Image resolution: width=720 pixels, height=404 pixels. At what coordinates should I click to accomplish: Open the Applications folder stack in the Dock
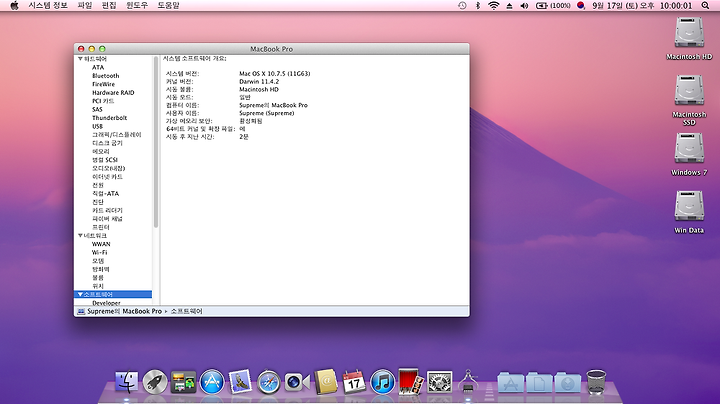click(x=511, y=382)
